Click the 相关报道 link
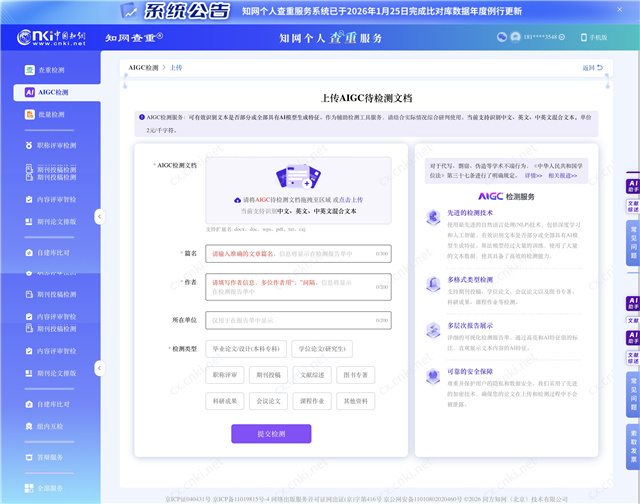640x504 pixels. click(x=561, y=174)
